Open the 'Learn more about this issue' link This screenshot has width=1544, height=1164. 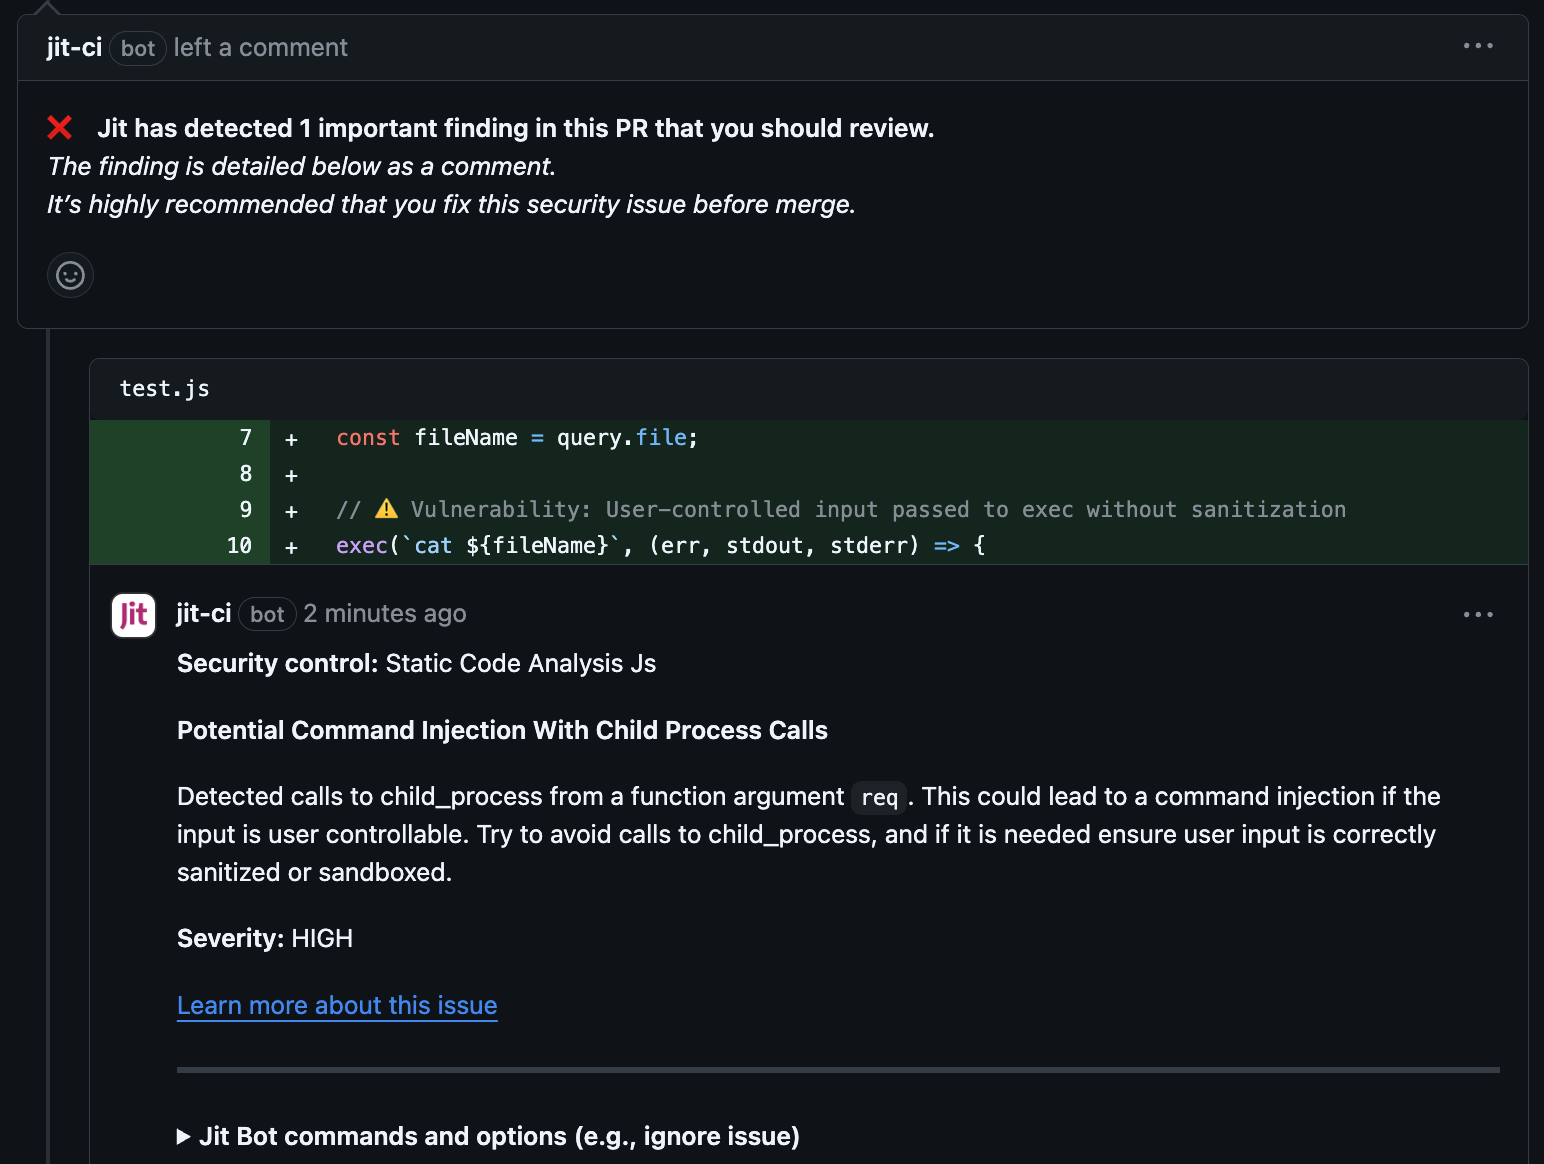tap(337, 1005)
